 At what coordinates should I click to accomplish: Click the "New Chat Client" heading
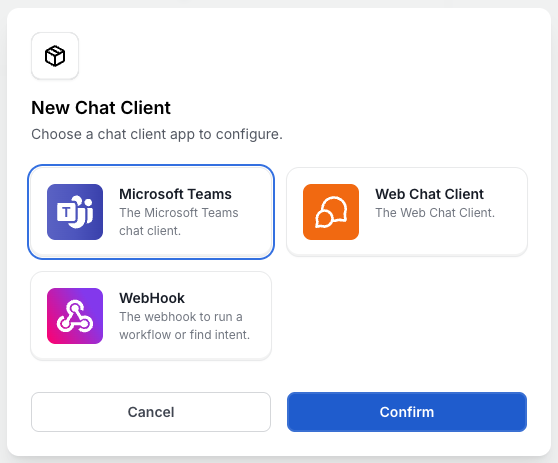coord(101,107)
